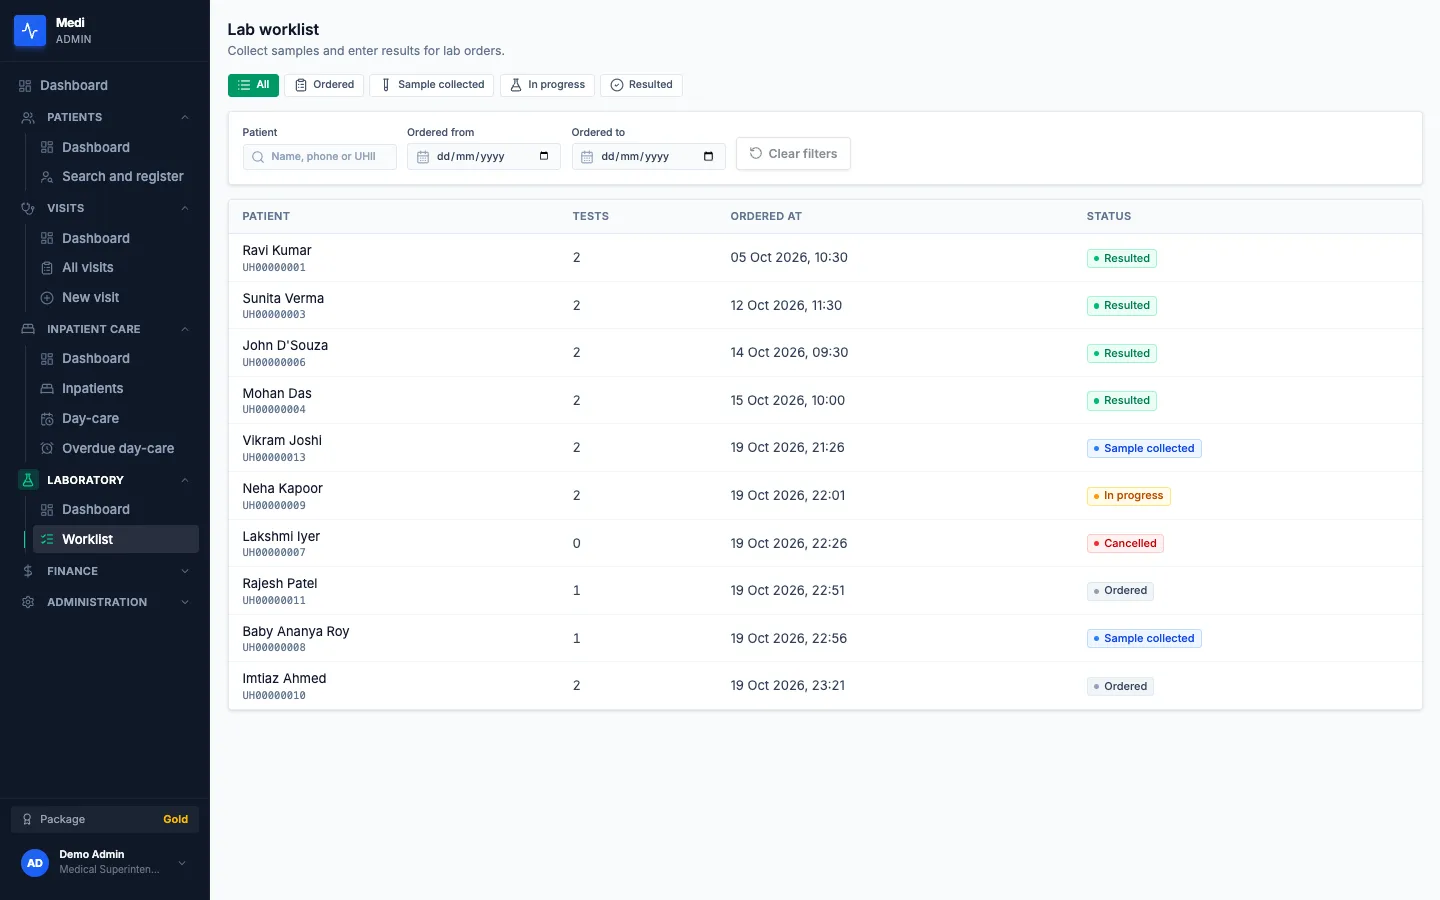This screenshot has width=1440, height=900.
Task: Click the Ordered to date field
Action: pyautogui.click(x=649, y=157)
